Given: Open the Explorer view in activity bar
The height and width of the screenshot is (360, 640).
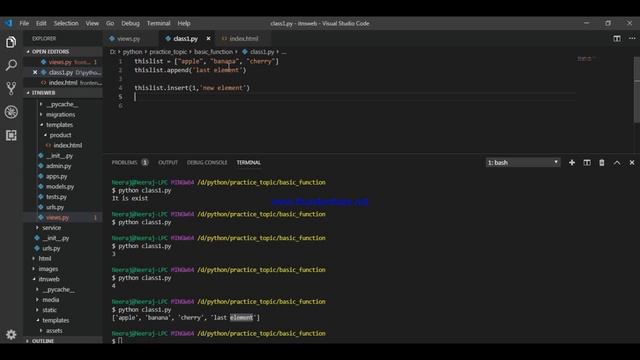Looking at the screenshot, I should 11,42.
